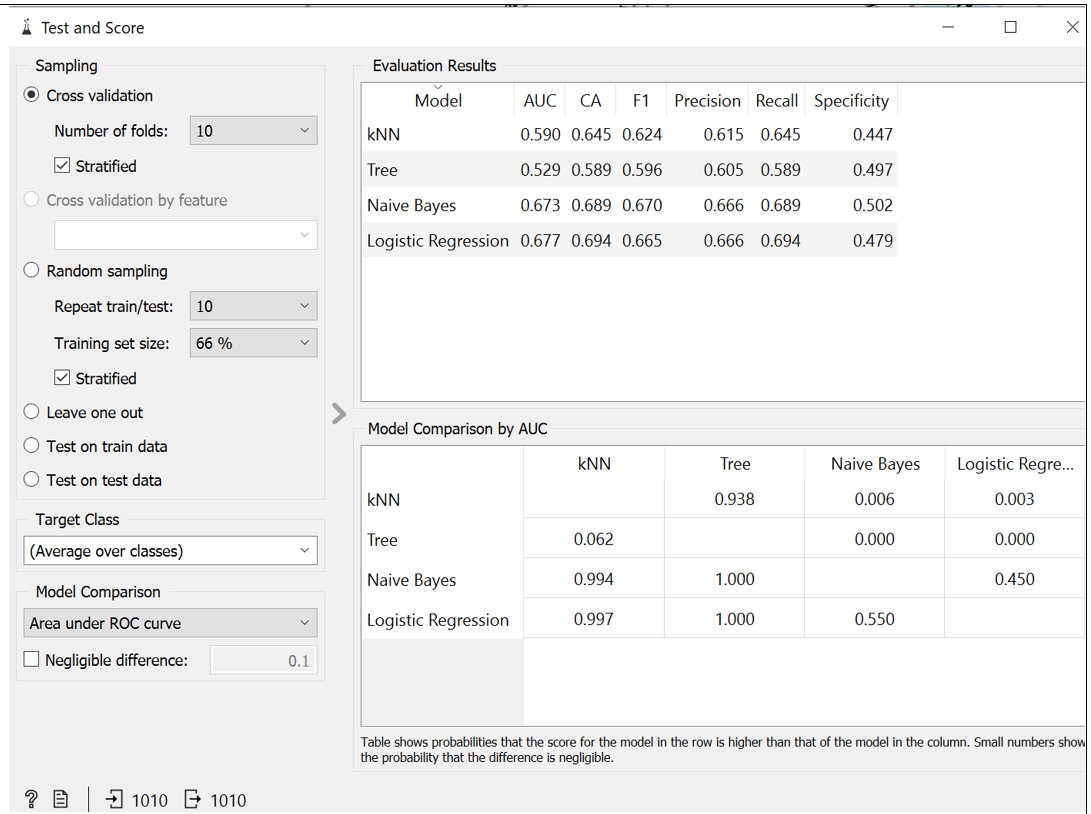This screenshot has width=1091, height=814.
Task: Open help via the question mark icon
Action: click(x=30, y=799)
